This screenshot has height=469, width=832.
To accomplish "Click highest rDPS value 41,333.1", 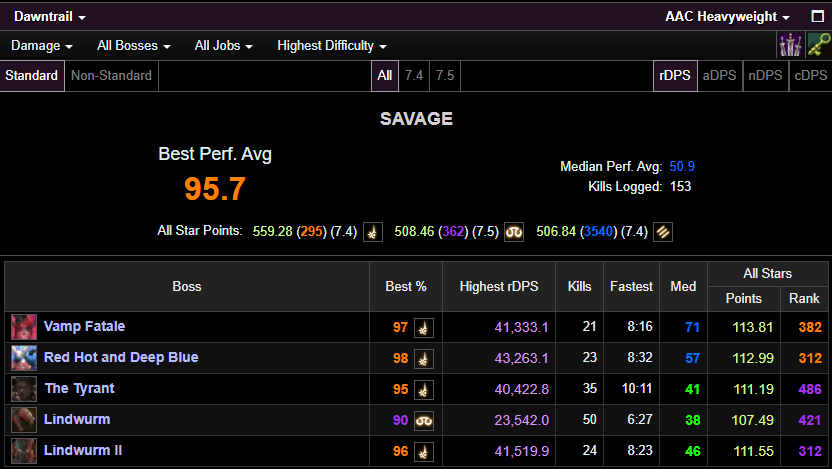I will [x=521, y=327].
